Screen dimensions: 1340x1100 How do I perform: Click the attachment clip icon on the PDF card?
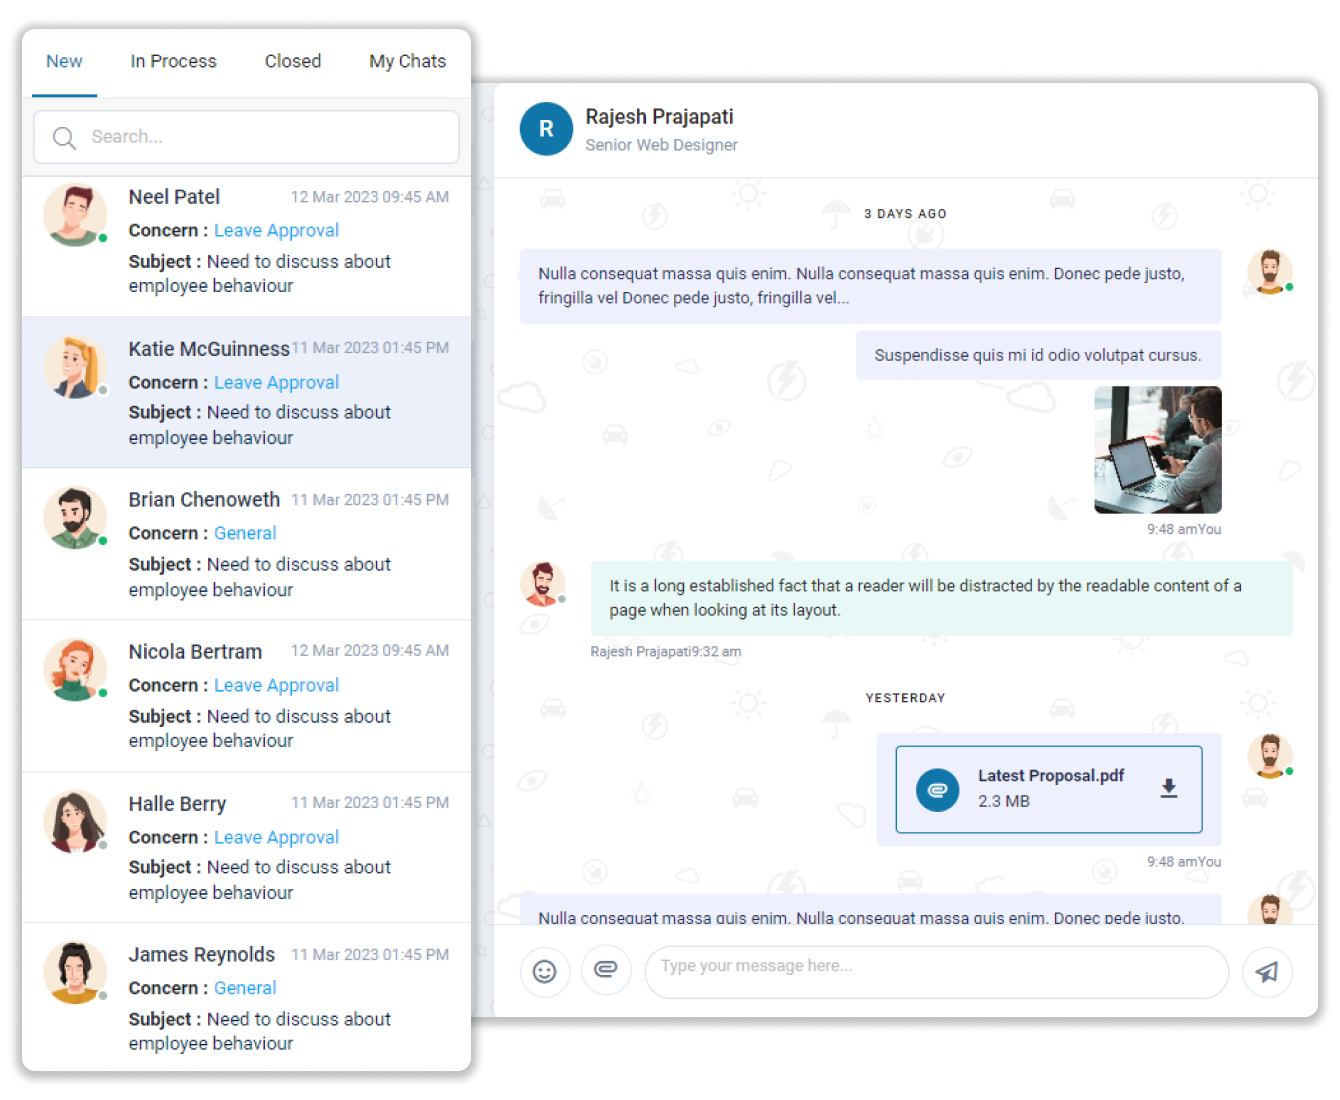pos(937,789)
